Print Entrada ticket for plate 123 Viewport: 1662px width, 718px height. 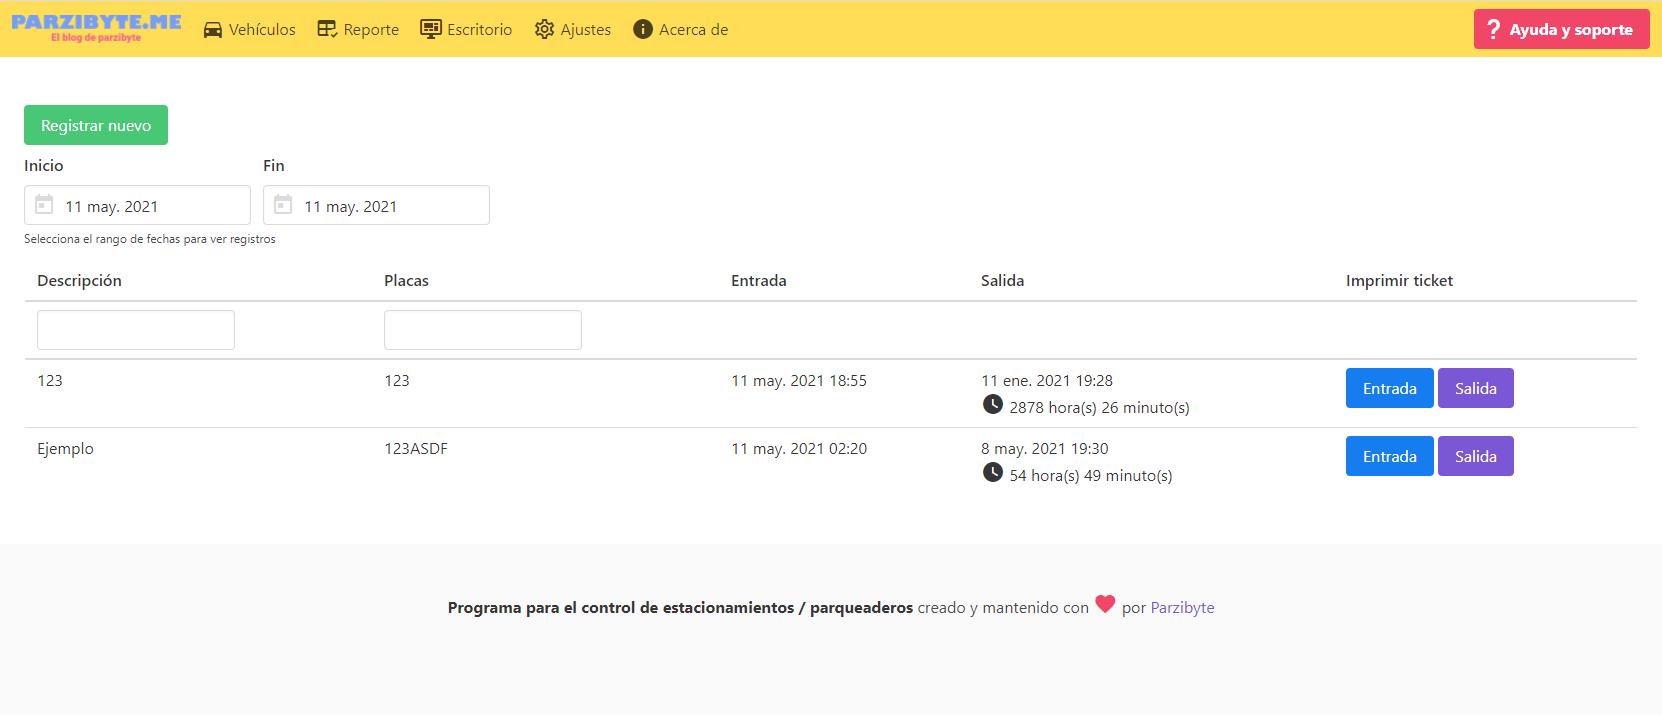point(1389,388)
